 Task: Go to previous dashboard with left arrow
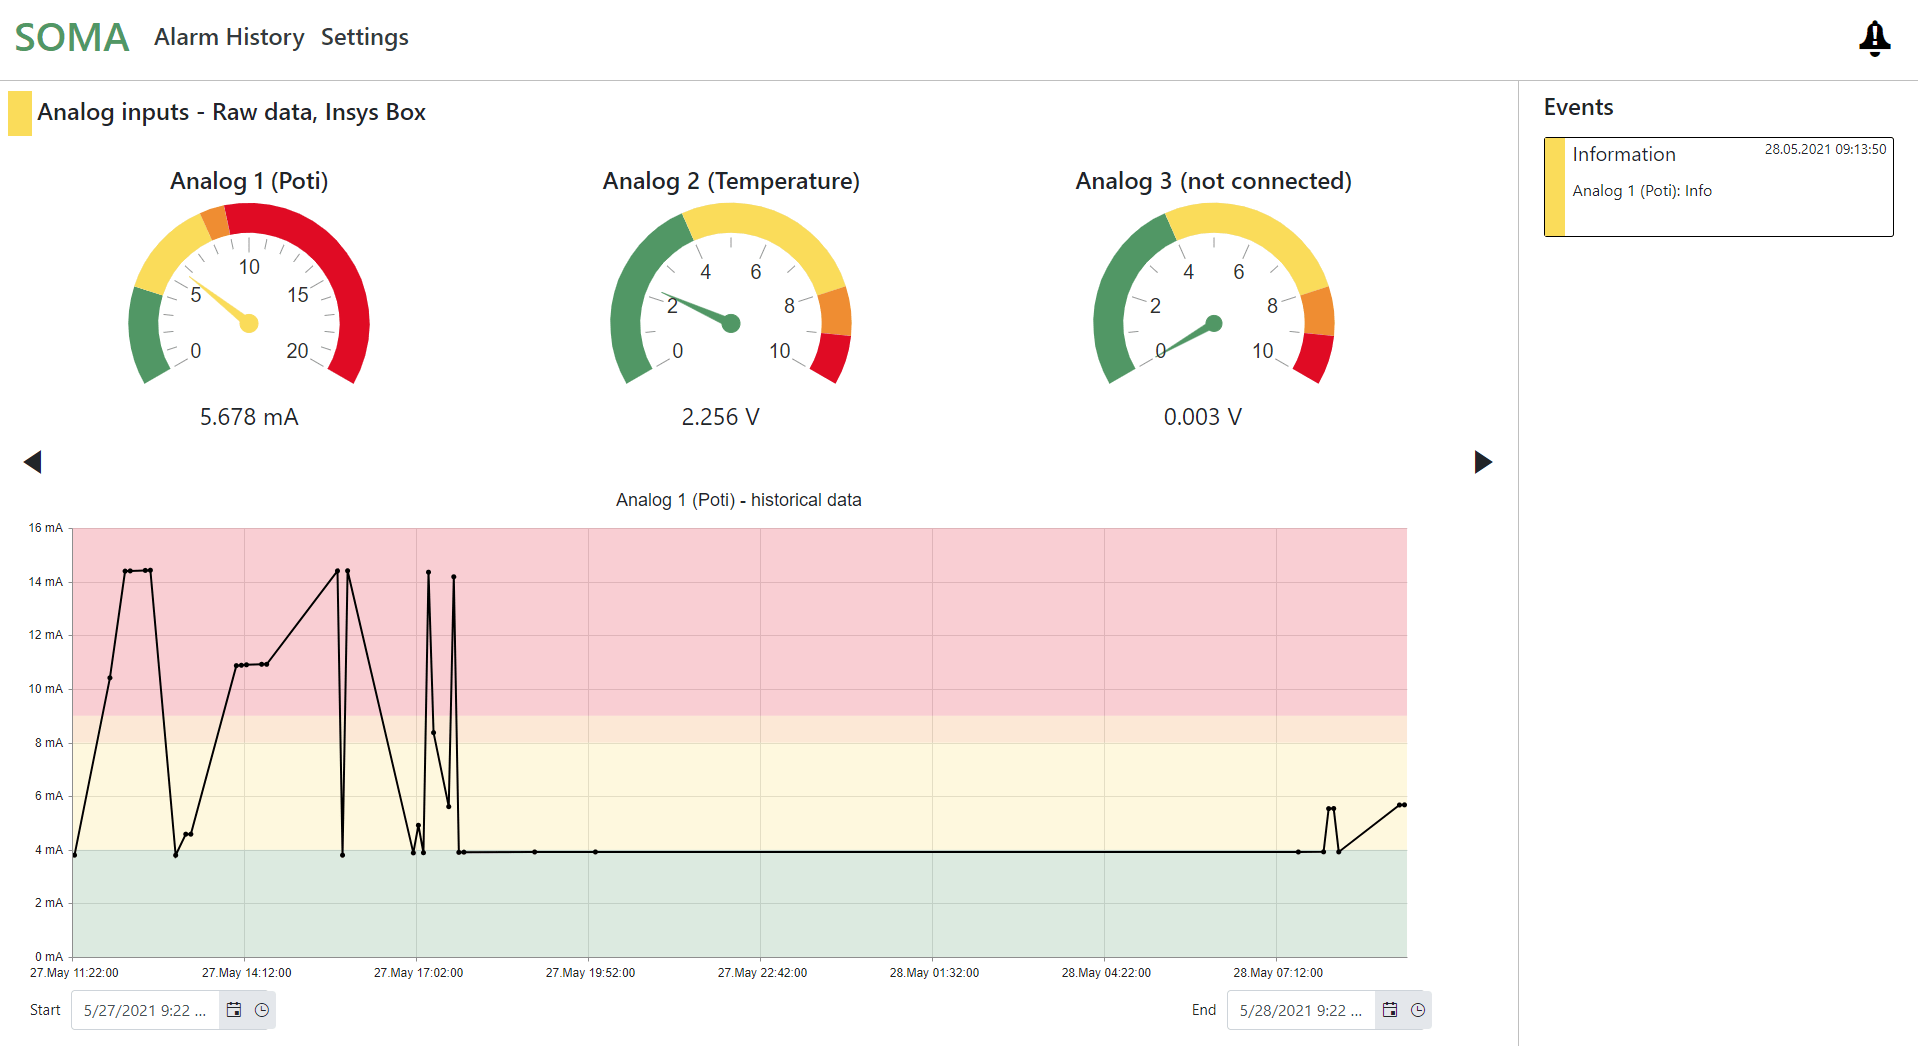coord(33,461)
